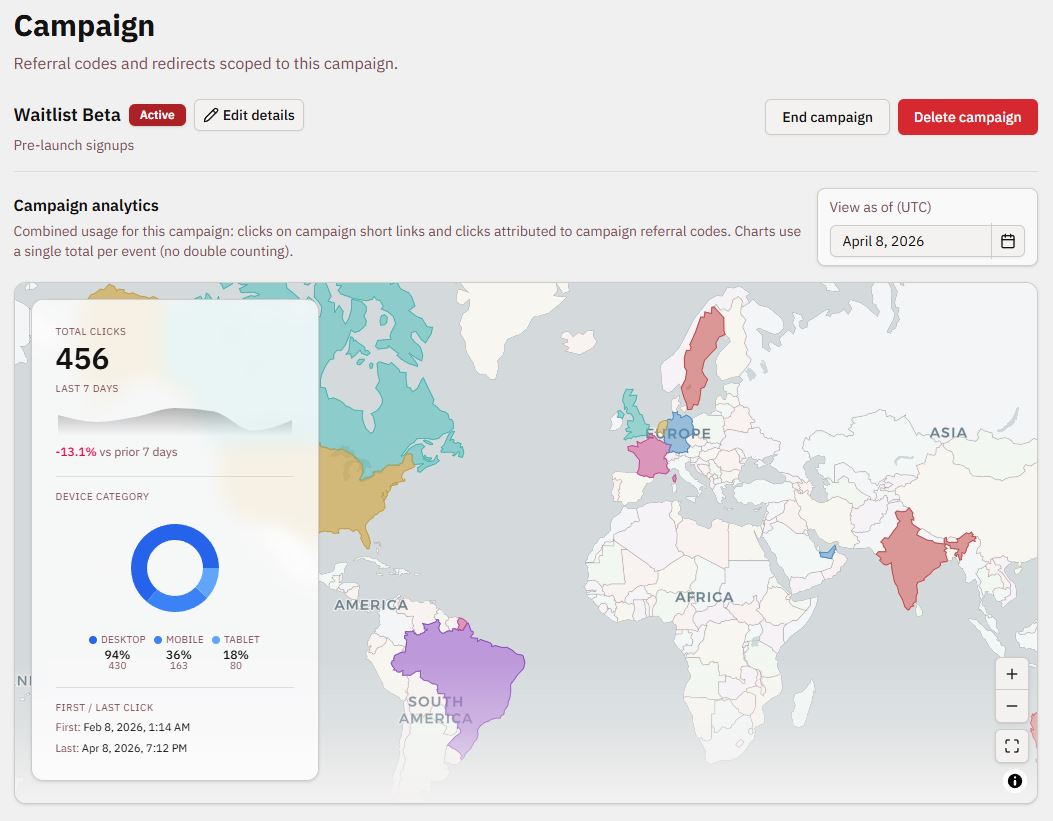Open the calendar date picker icon
1053x821 pixels.
1008,241
